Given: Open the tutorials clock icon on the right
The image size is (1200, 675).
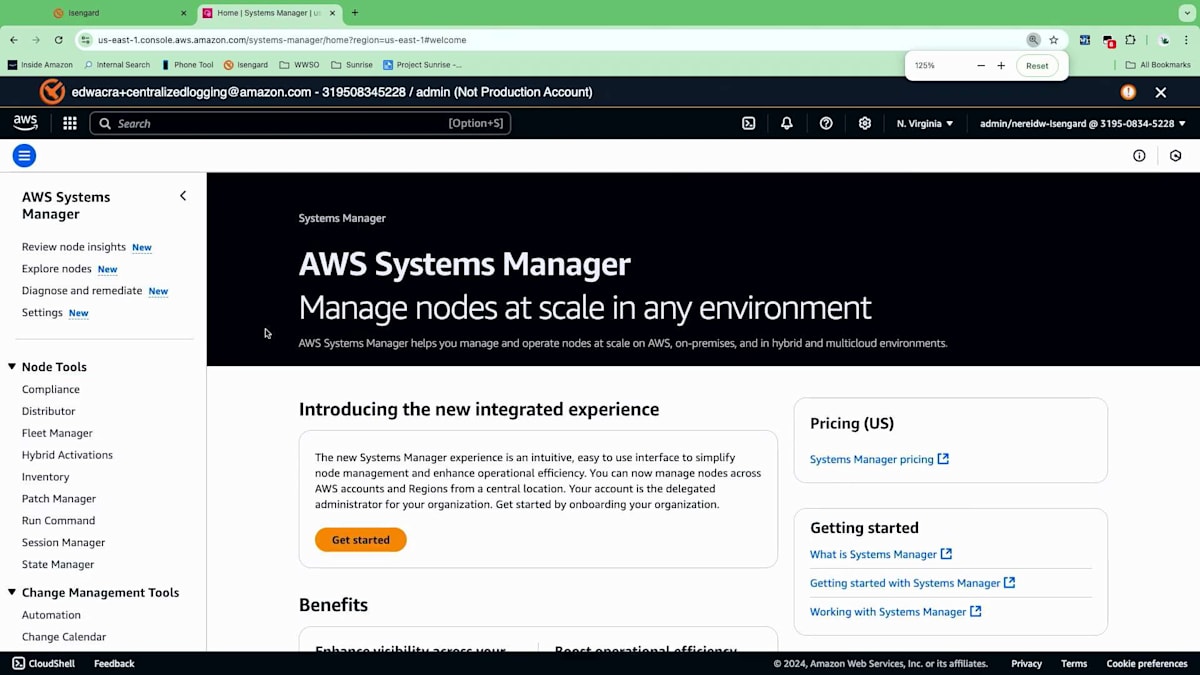Looking at the screenshot, I should pyautogui.click(x=1176, y=155).
